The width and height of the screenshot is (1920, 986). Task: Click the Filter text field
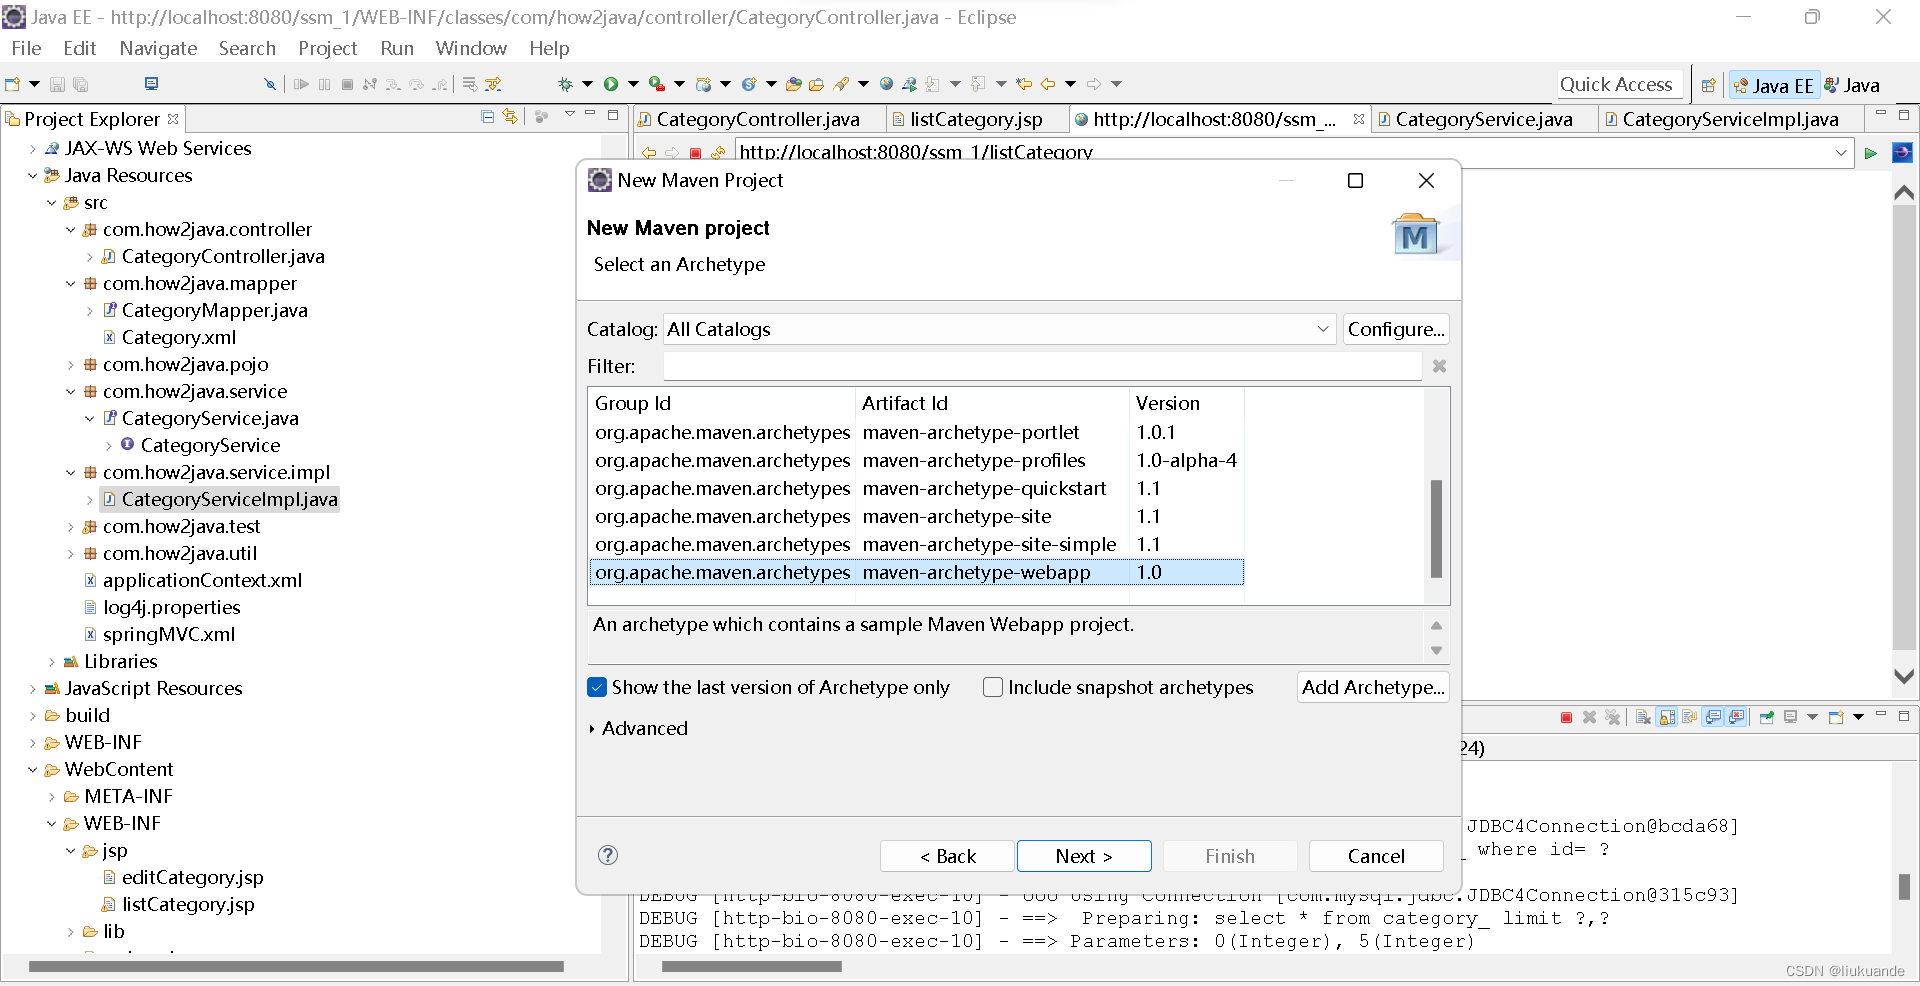[1042, 366]
